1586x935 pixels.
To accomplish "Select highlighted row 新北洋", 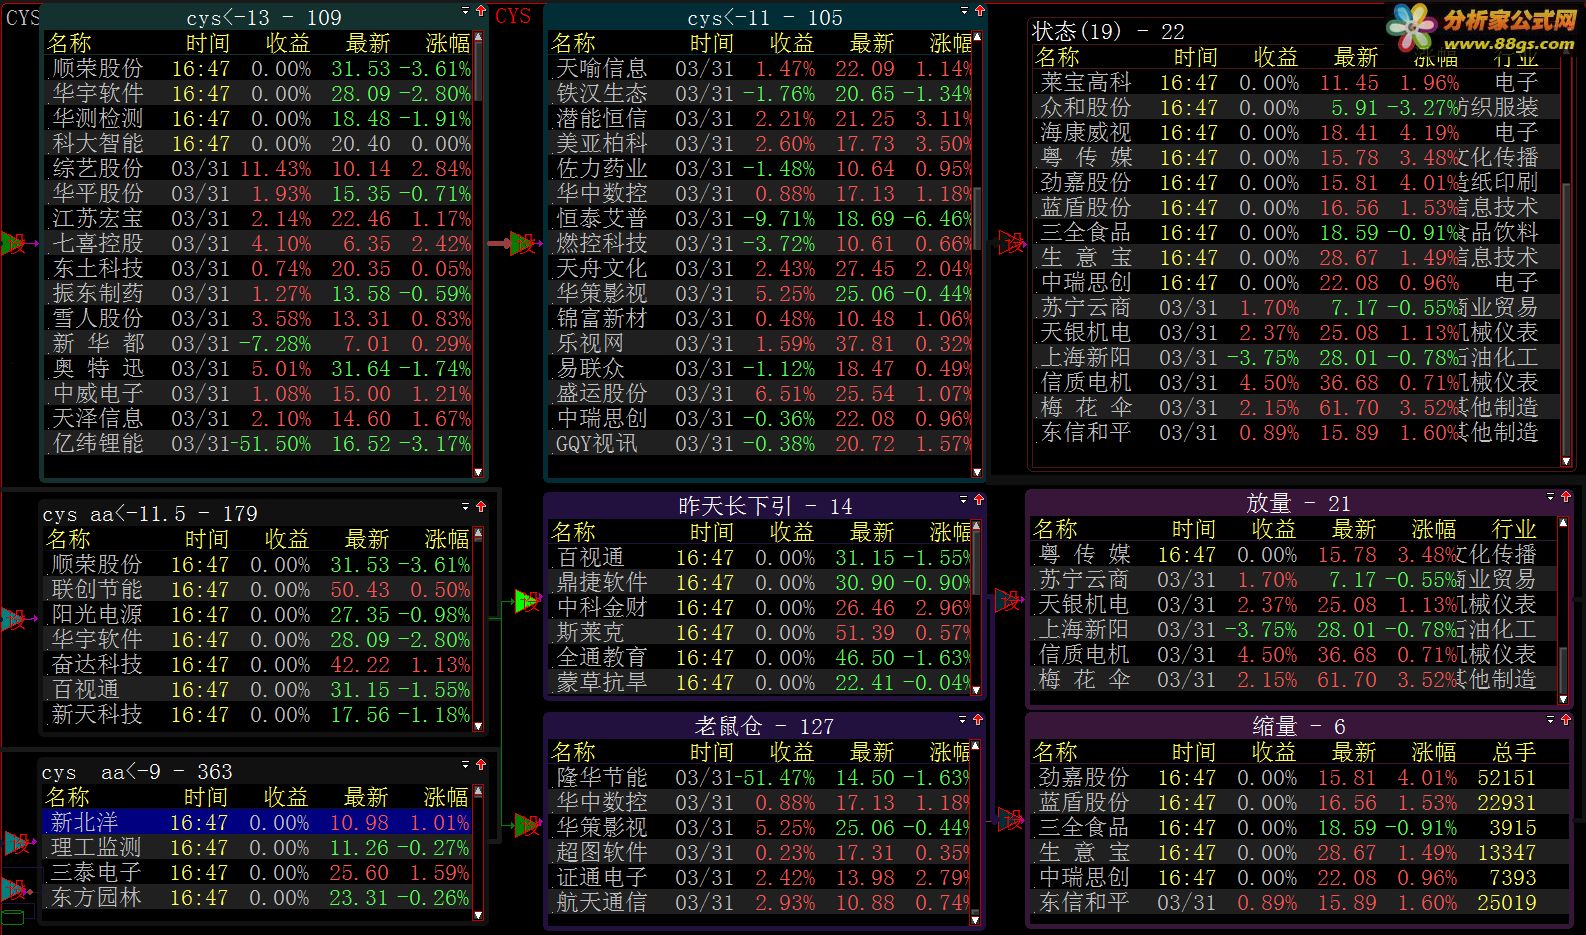I will pos(257,822).
